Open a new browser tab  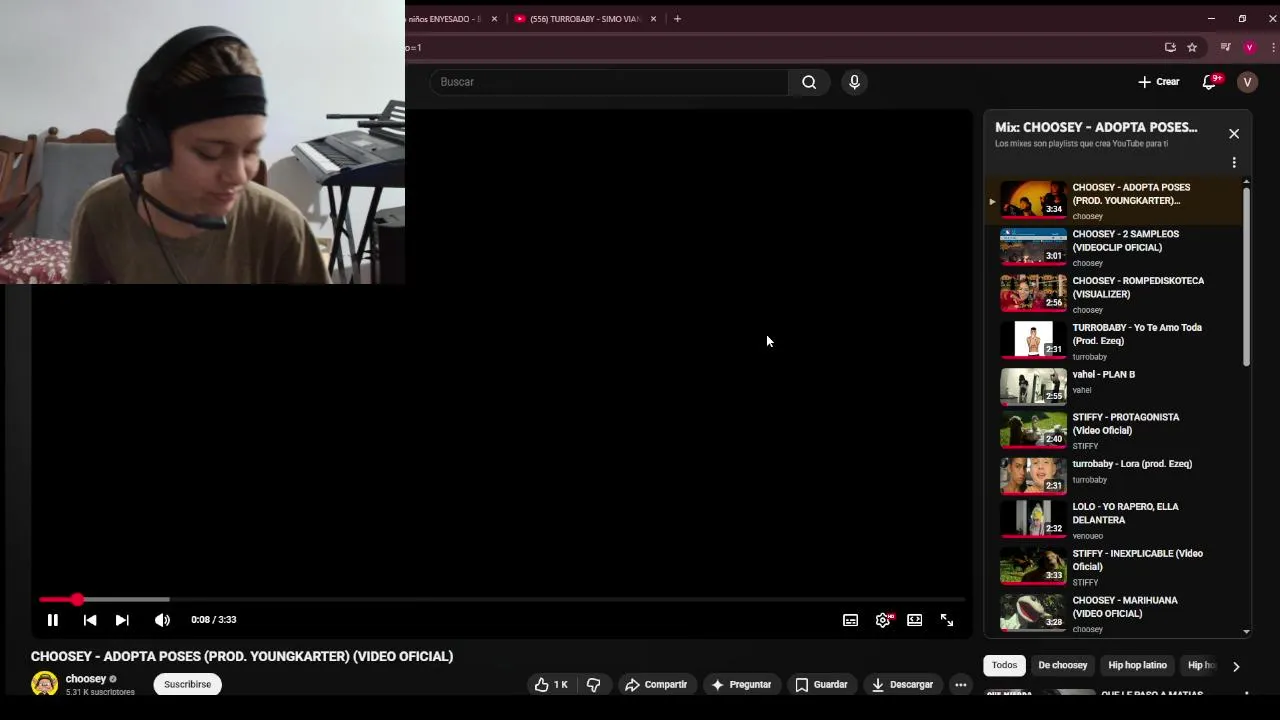[677, 19]
